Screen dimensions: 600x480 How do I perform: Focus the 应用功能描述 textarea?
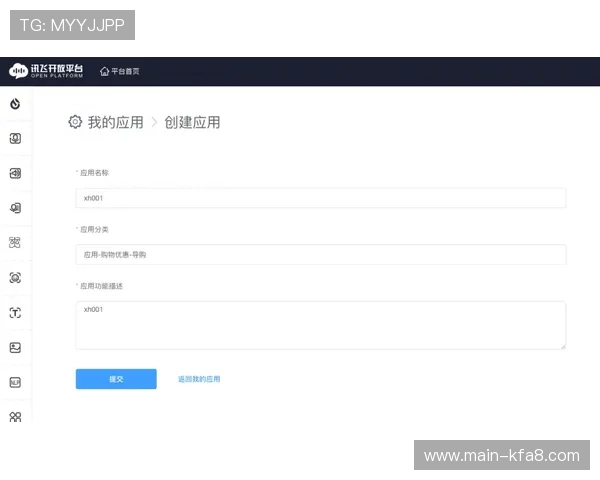coord(321,325)
